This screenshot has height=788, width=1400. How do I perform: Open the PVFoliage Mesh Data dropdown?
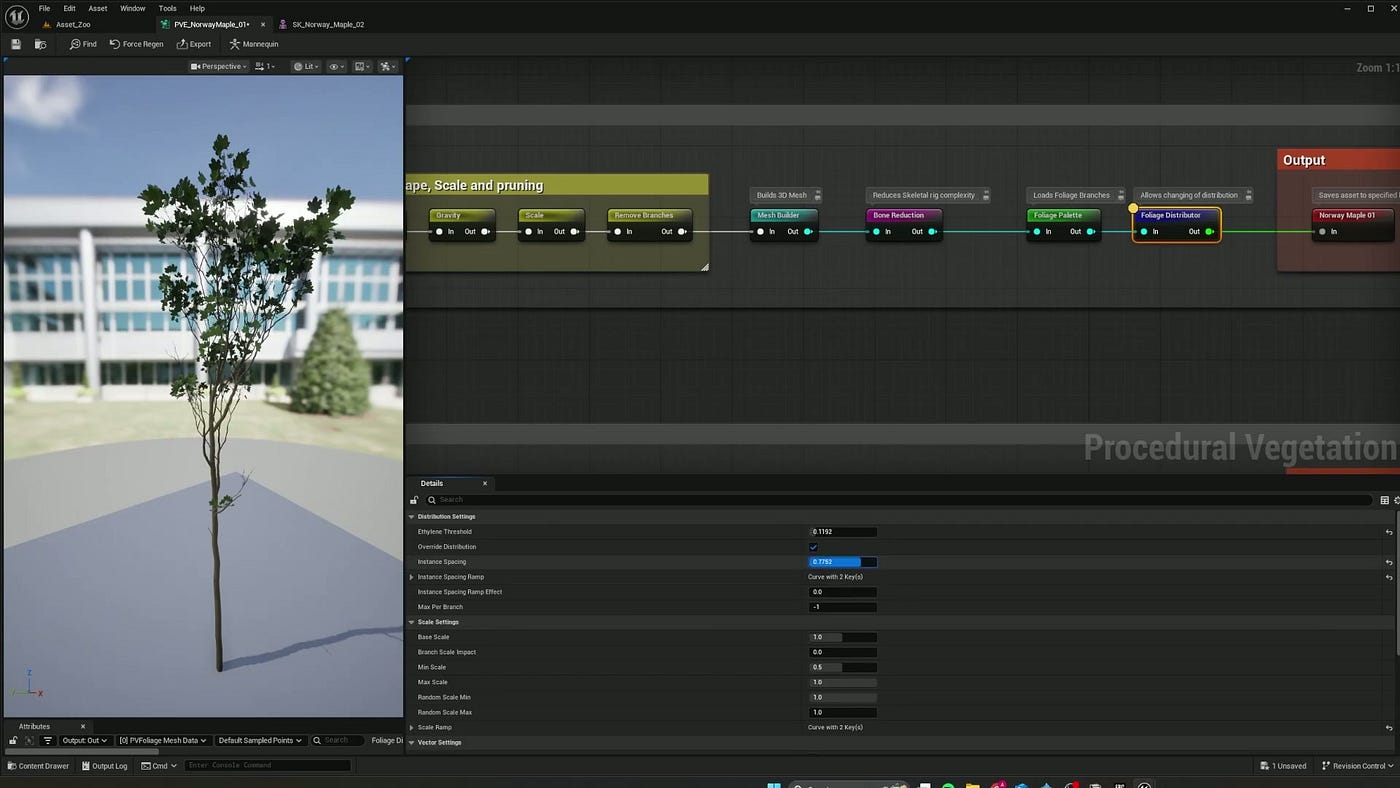click(x=162, y=741)
